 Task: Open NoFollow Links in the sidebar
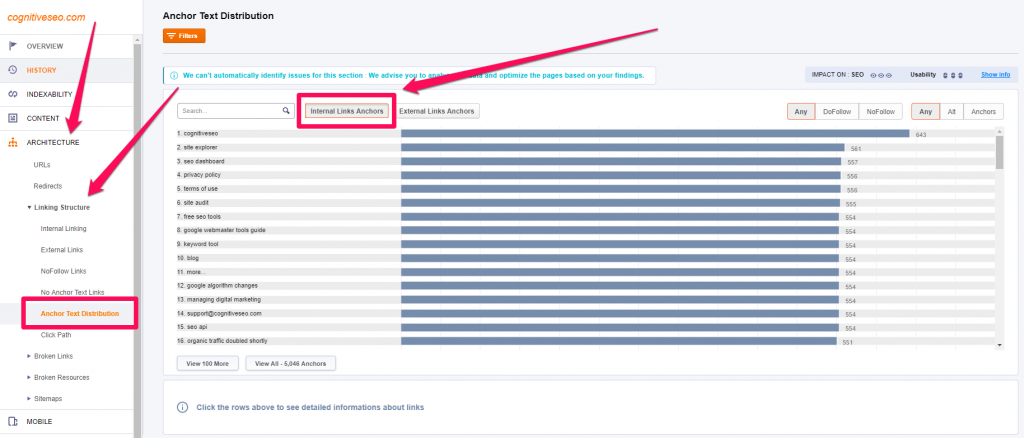coord(63,271)
